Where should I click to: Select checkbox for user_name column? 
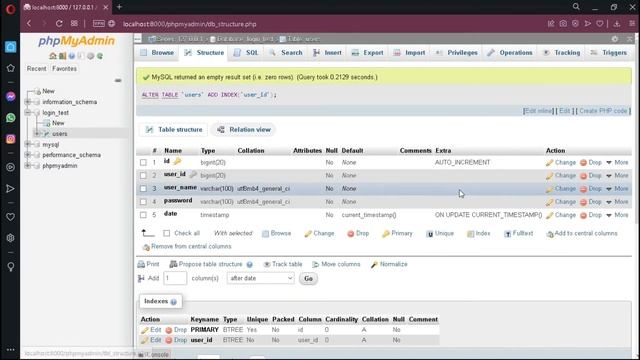143,189
